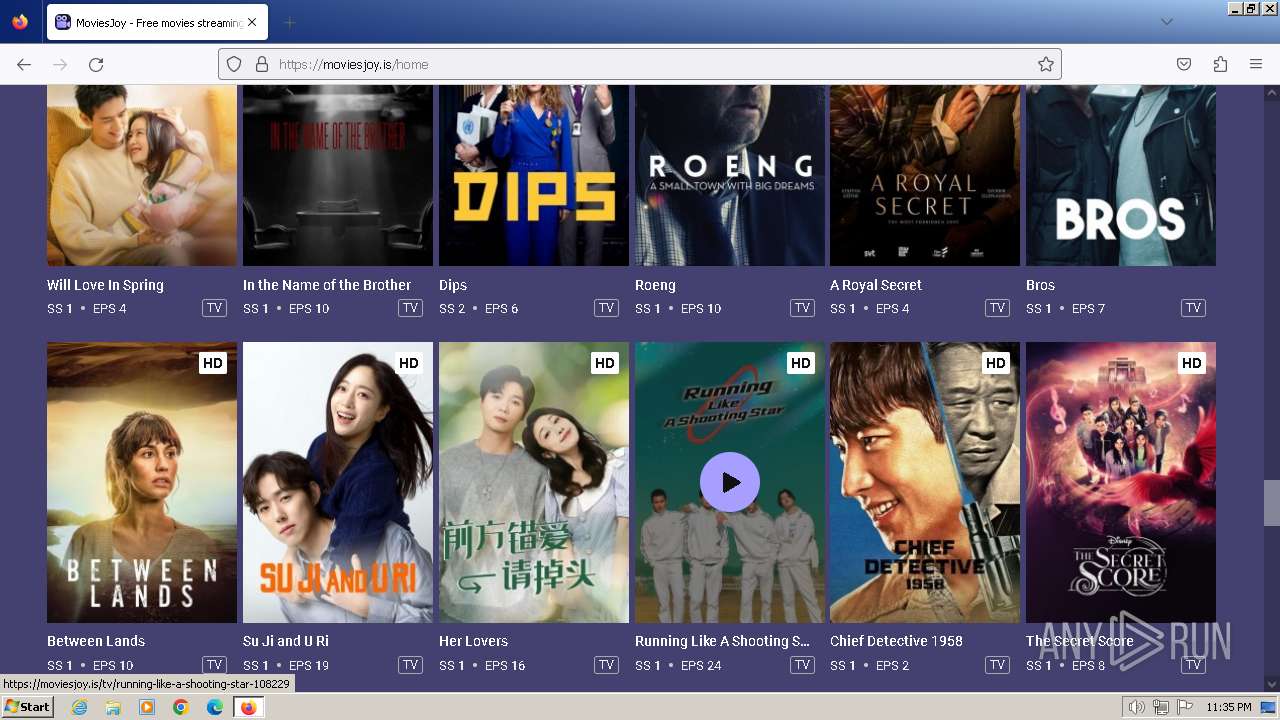Open tracking protection shield icon
Screen dimensions: 1280x720
click(234, 64)
